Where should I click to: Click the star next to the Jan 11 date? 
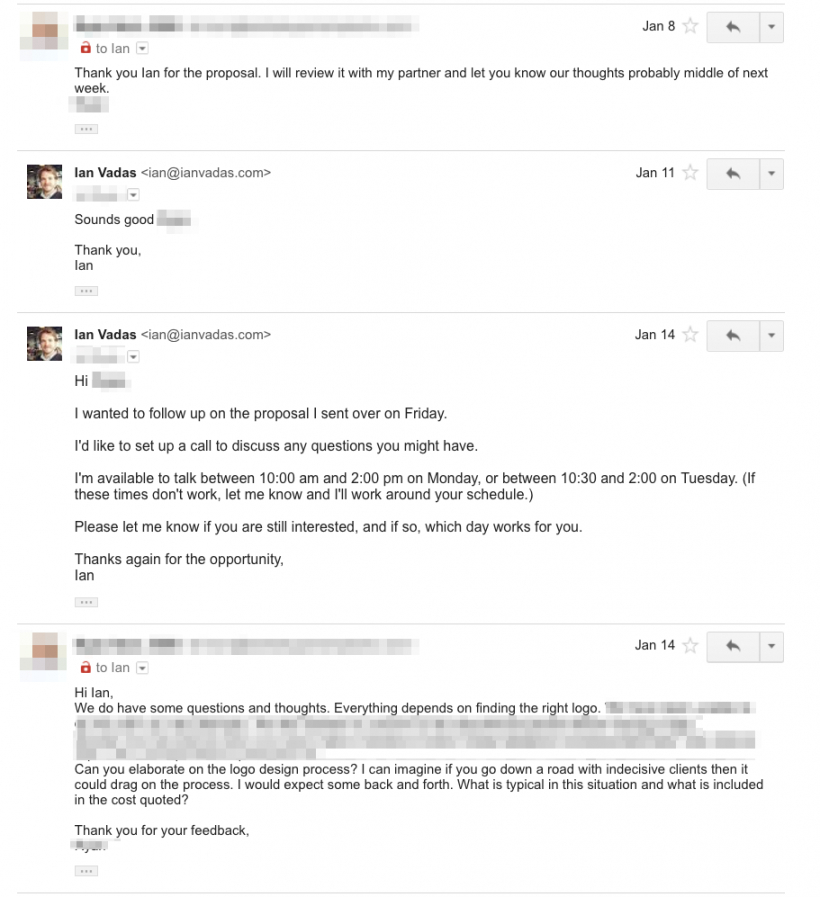pyautogui.click(x=692, y=173)
